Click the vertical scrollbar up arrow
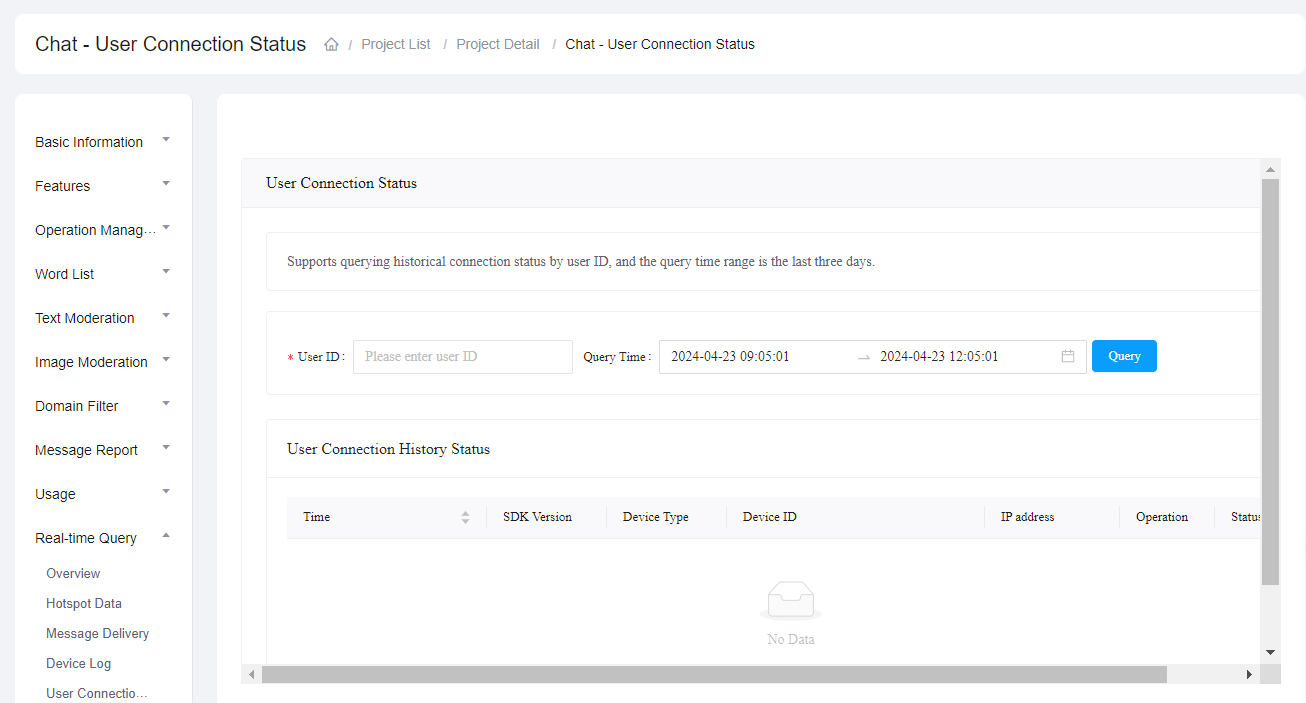 click(1271, 169)
